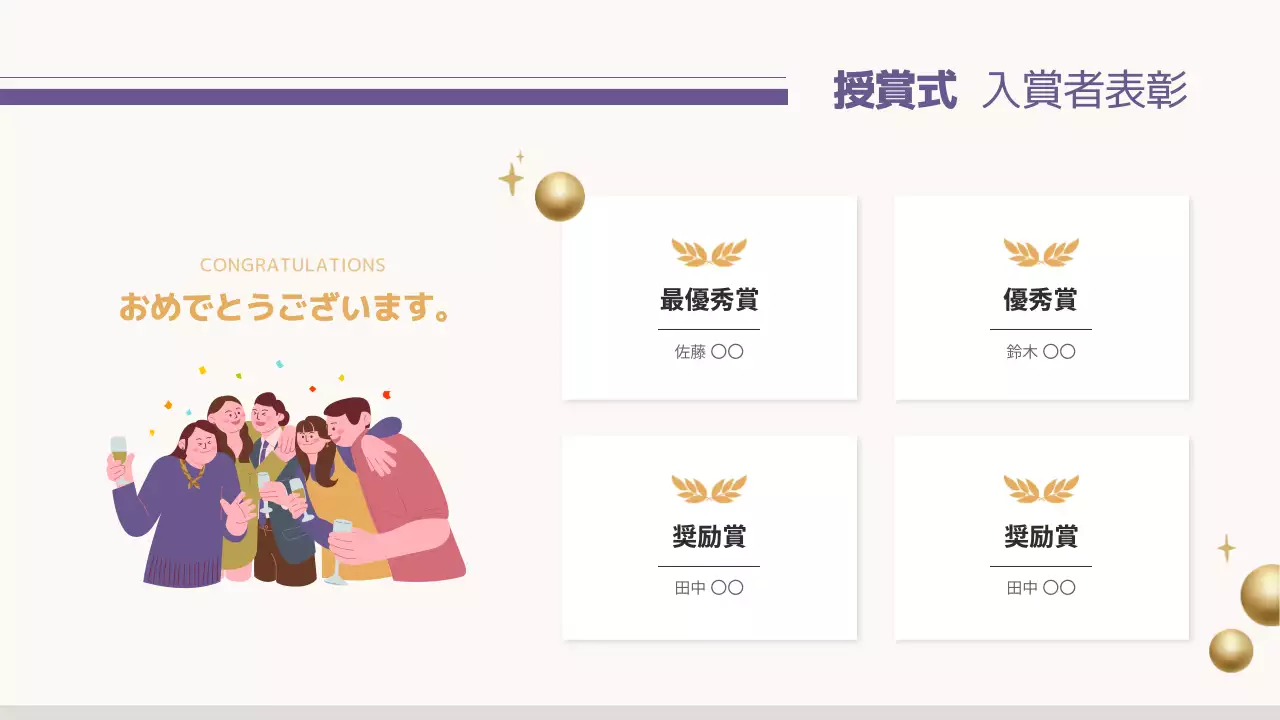Click the small gold ball at bottom right

click(1231, 650)
